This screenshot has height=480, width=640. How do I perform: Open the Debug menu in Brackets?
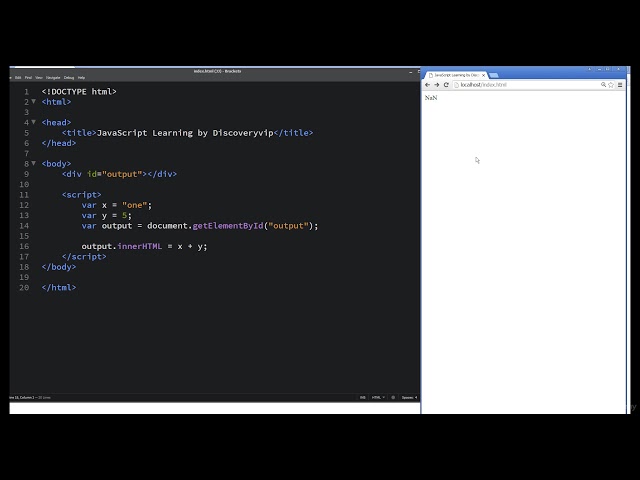point(69,78)
